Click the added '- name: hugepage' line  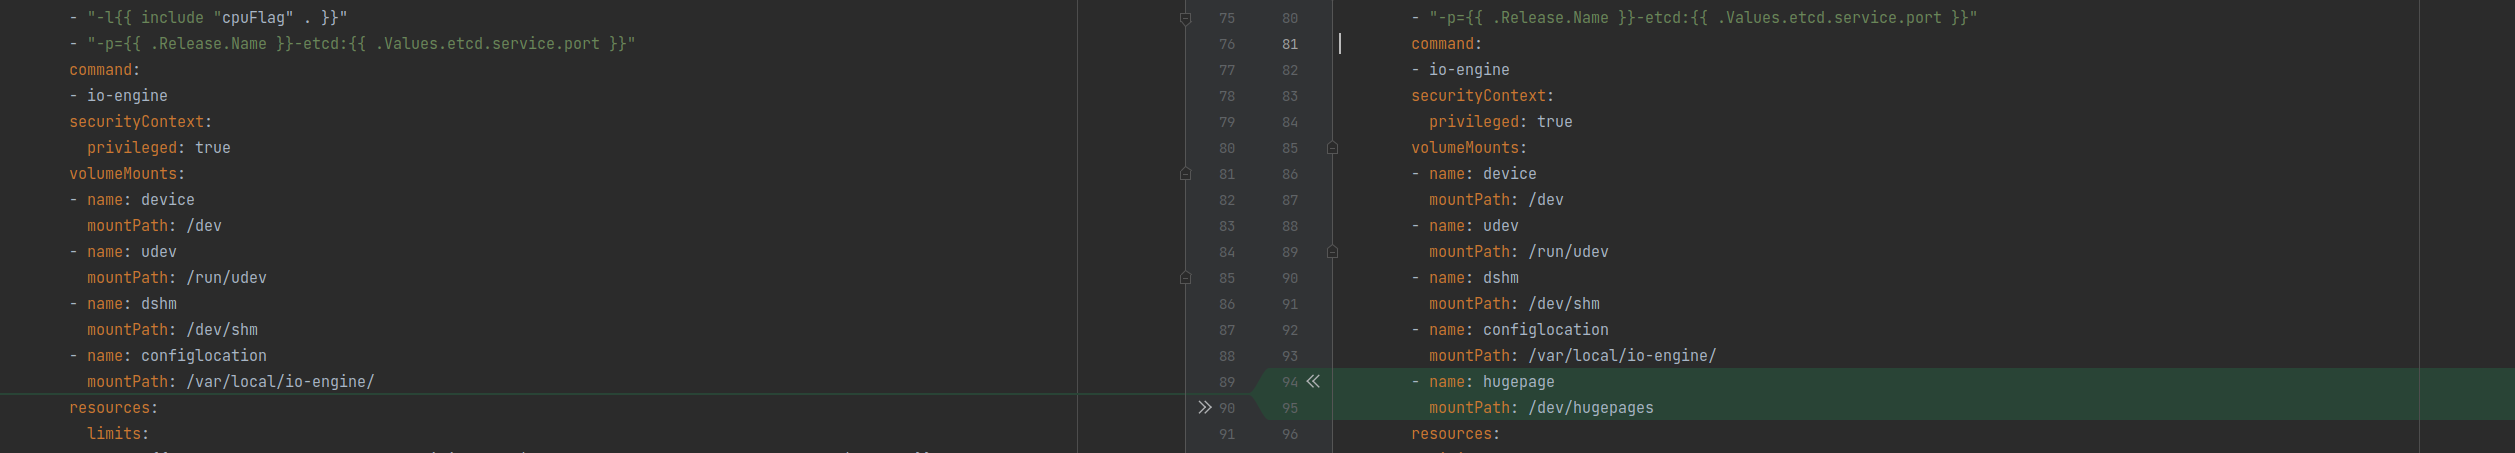1483,382
